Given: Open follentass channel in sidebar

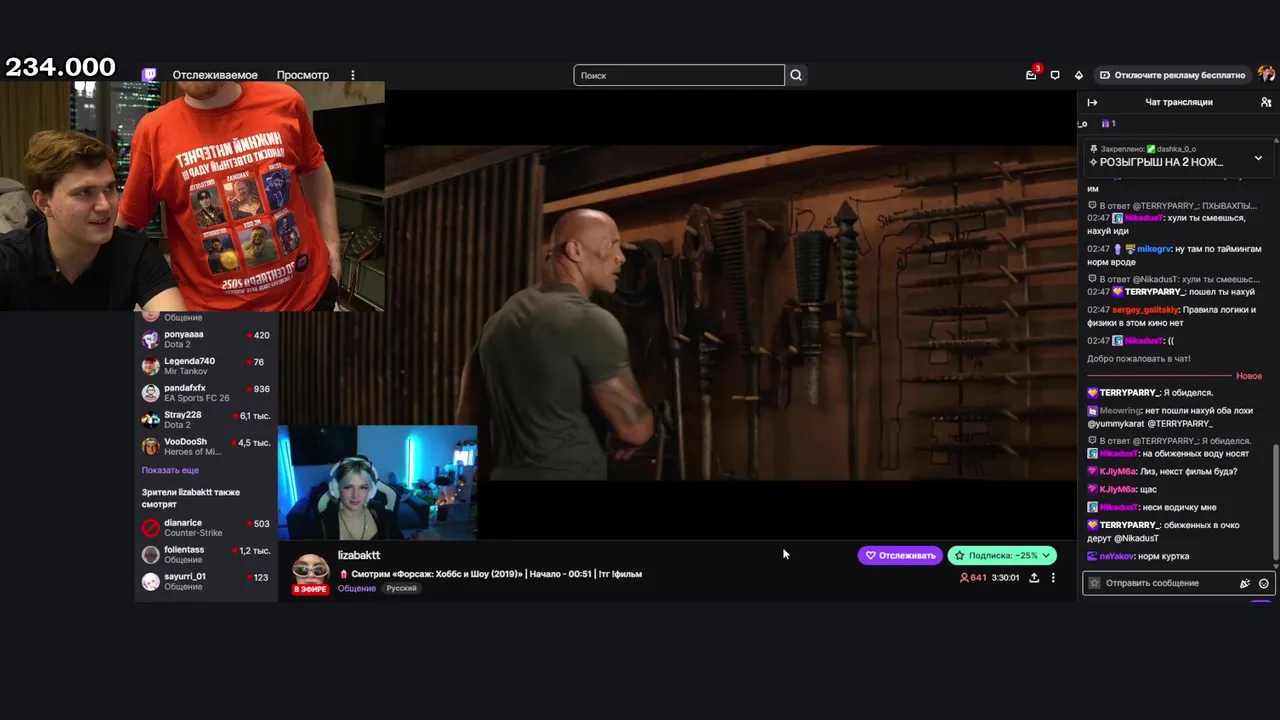Looking at the screenshot, I should [x=206, y=555].
